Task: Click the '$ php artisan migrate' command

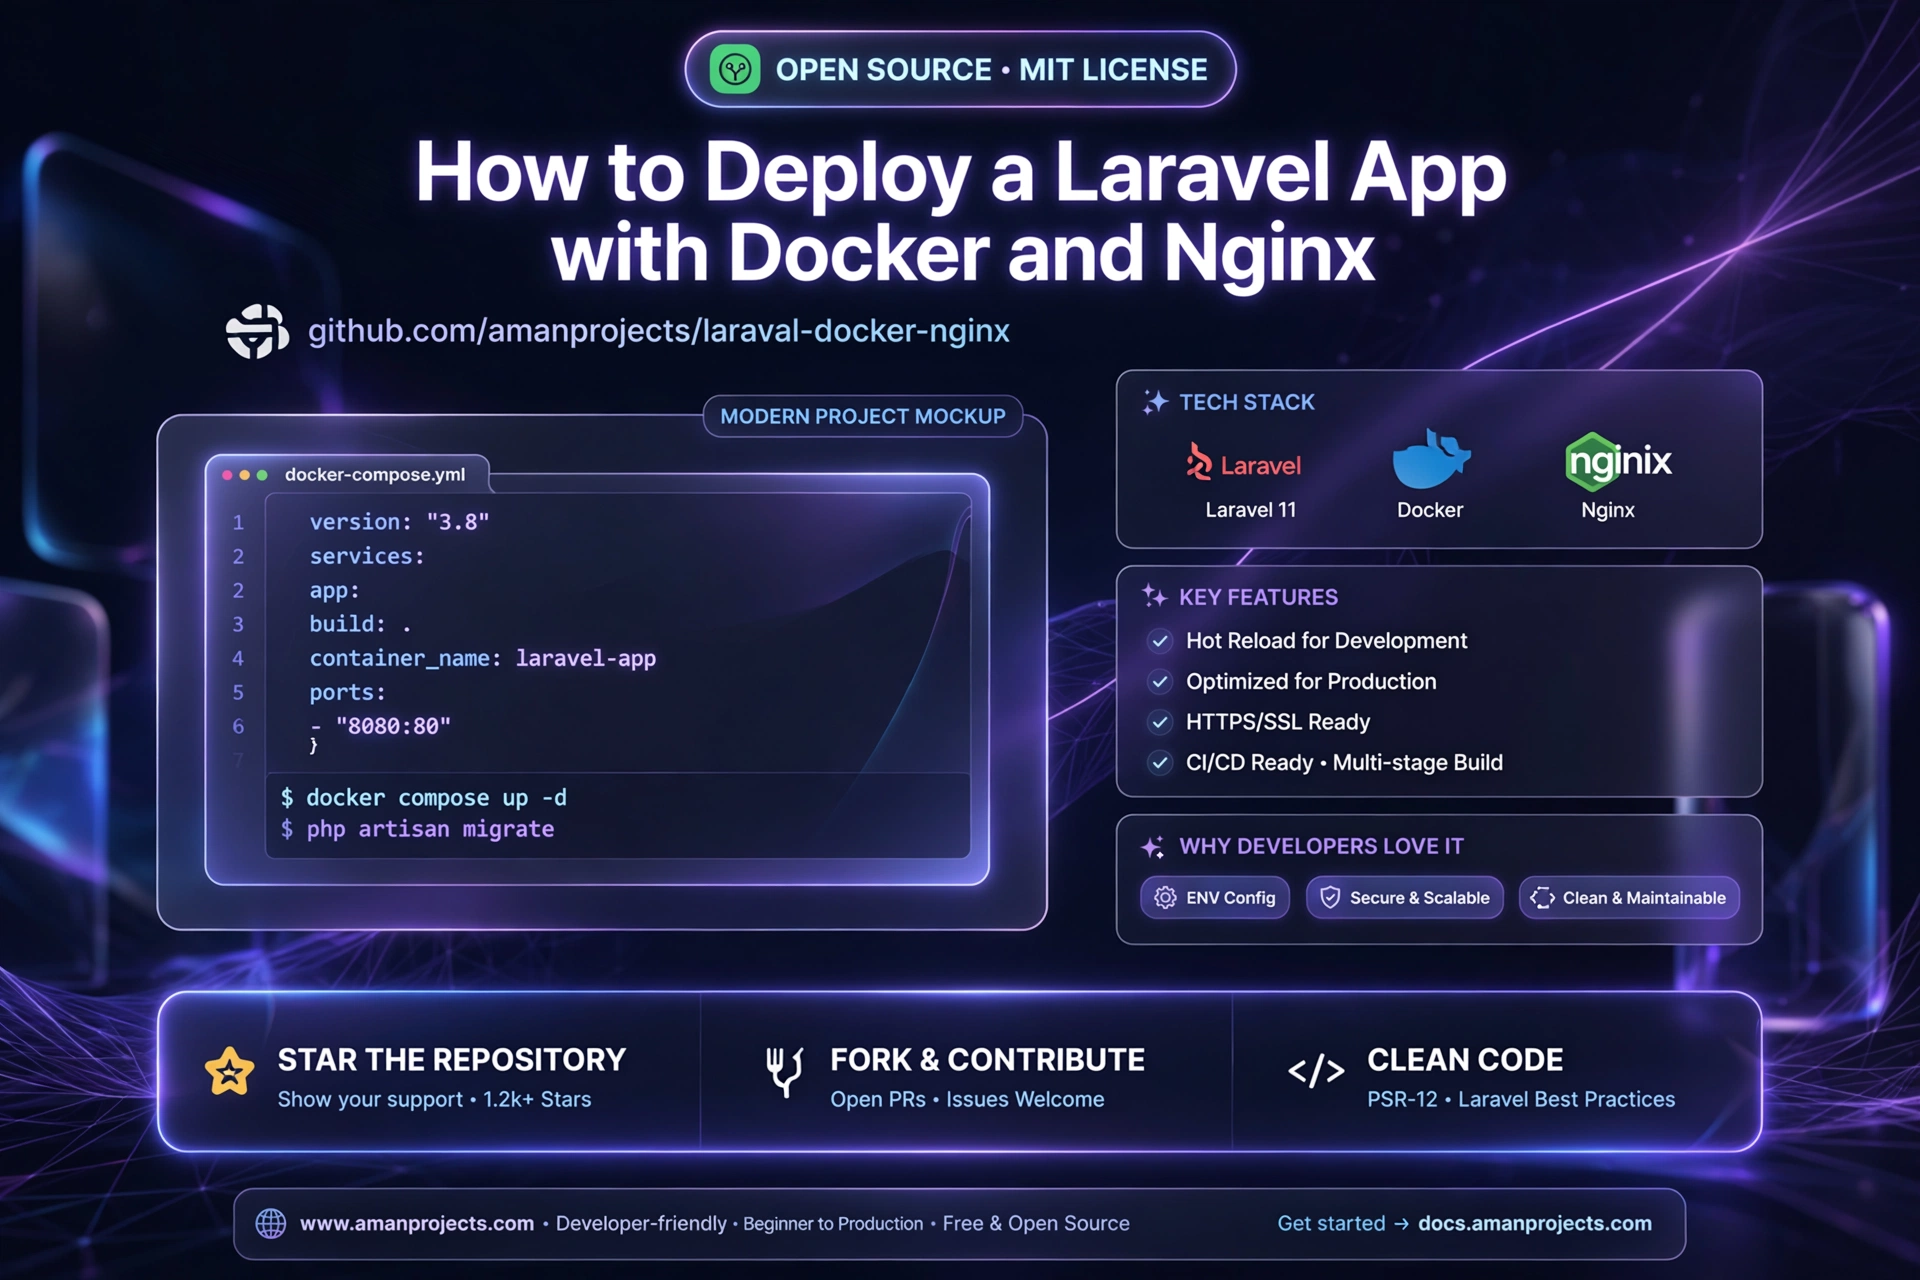Action: tap(417, 829)
